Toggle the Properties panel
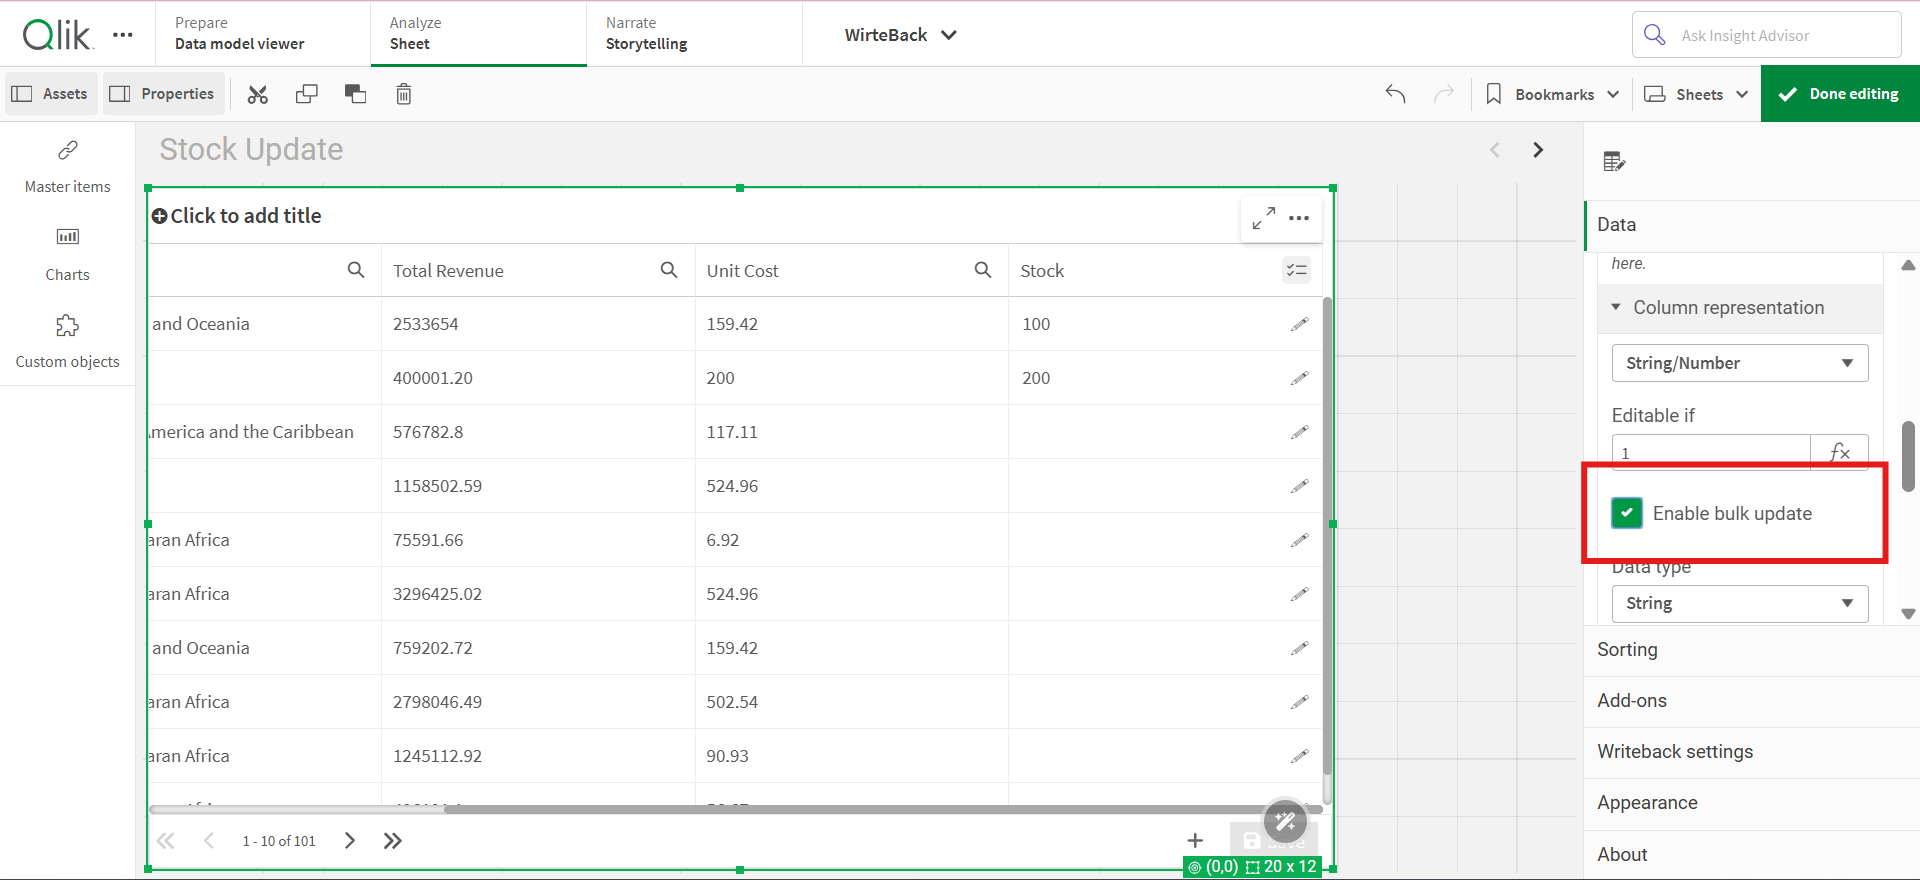 163,94
